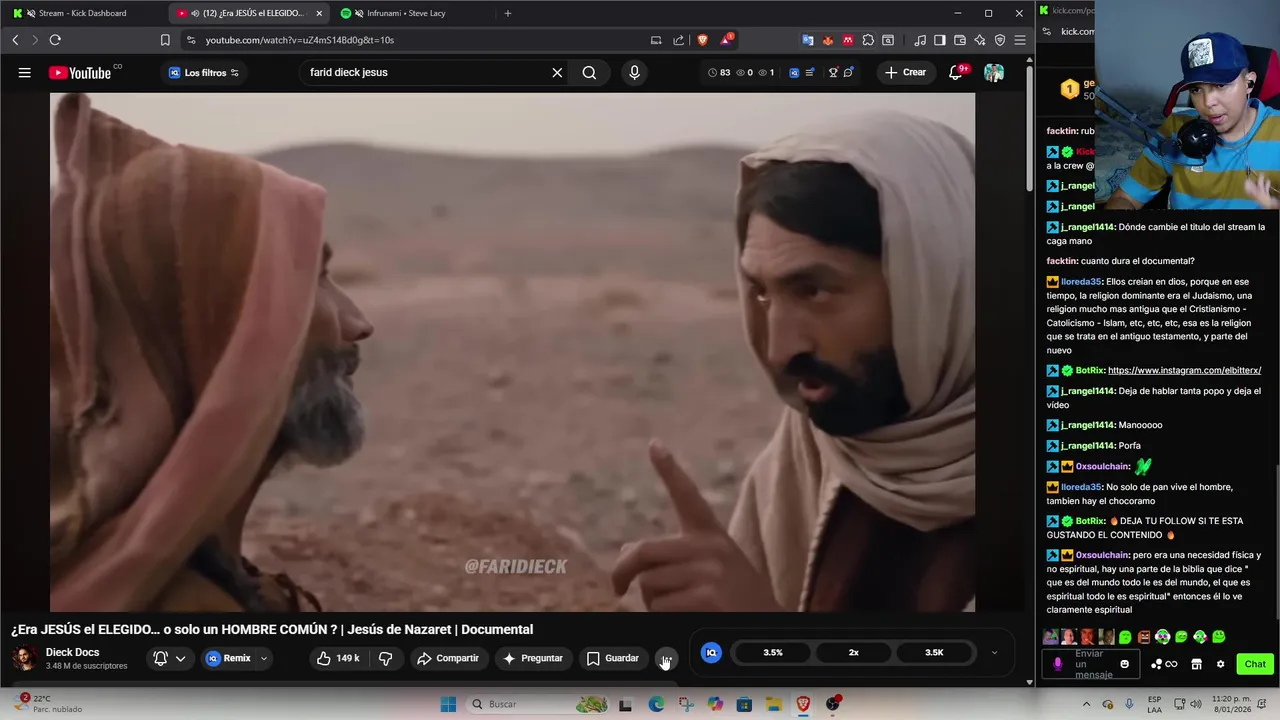The width and height of the screenshot is (1280, 720).
Task: Open the Kick chat settings gear
Action: [x=1220, y=664]
